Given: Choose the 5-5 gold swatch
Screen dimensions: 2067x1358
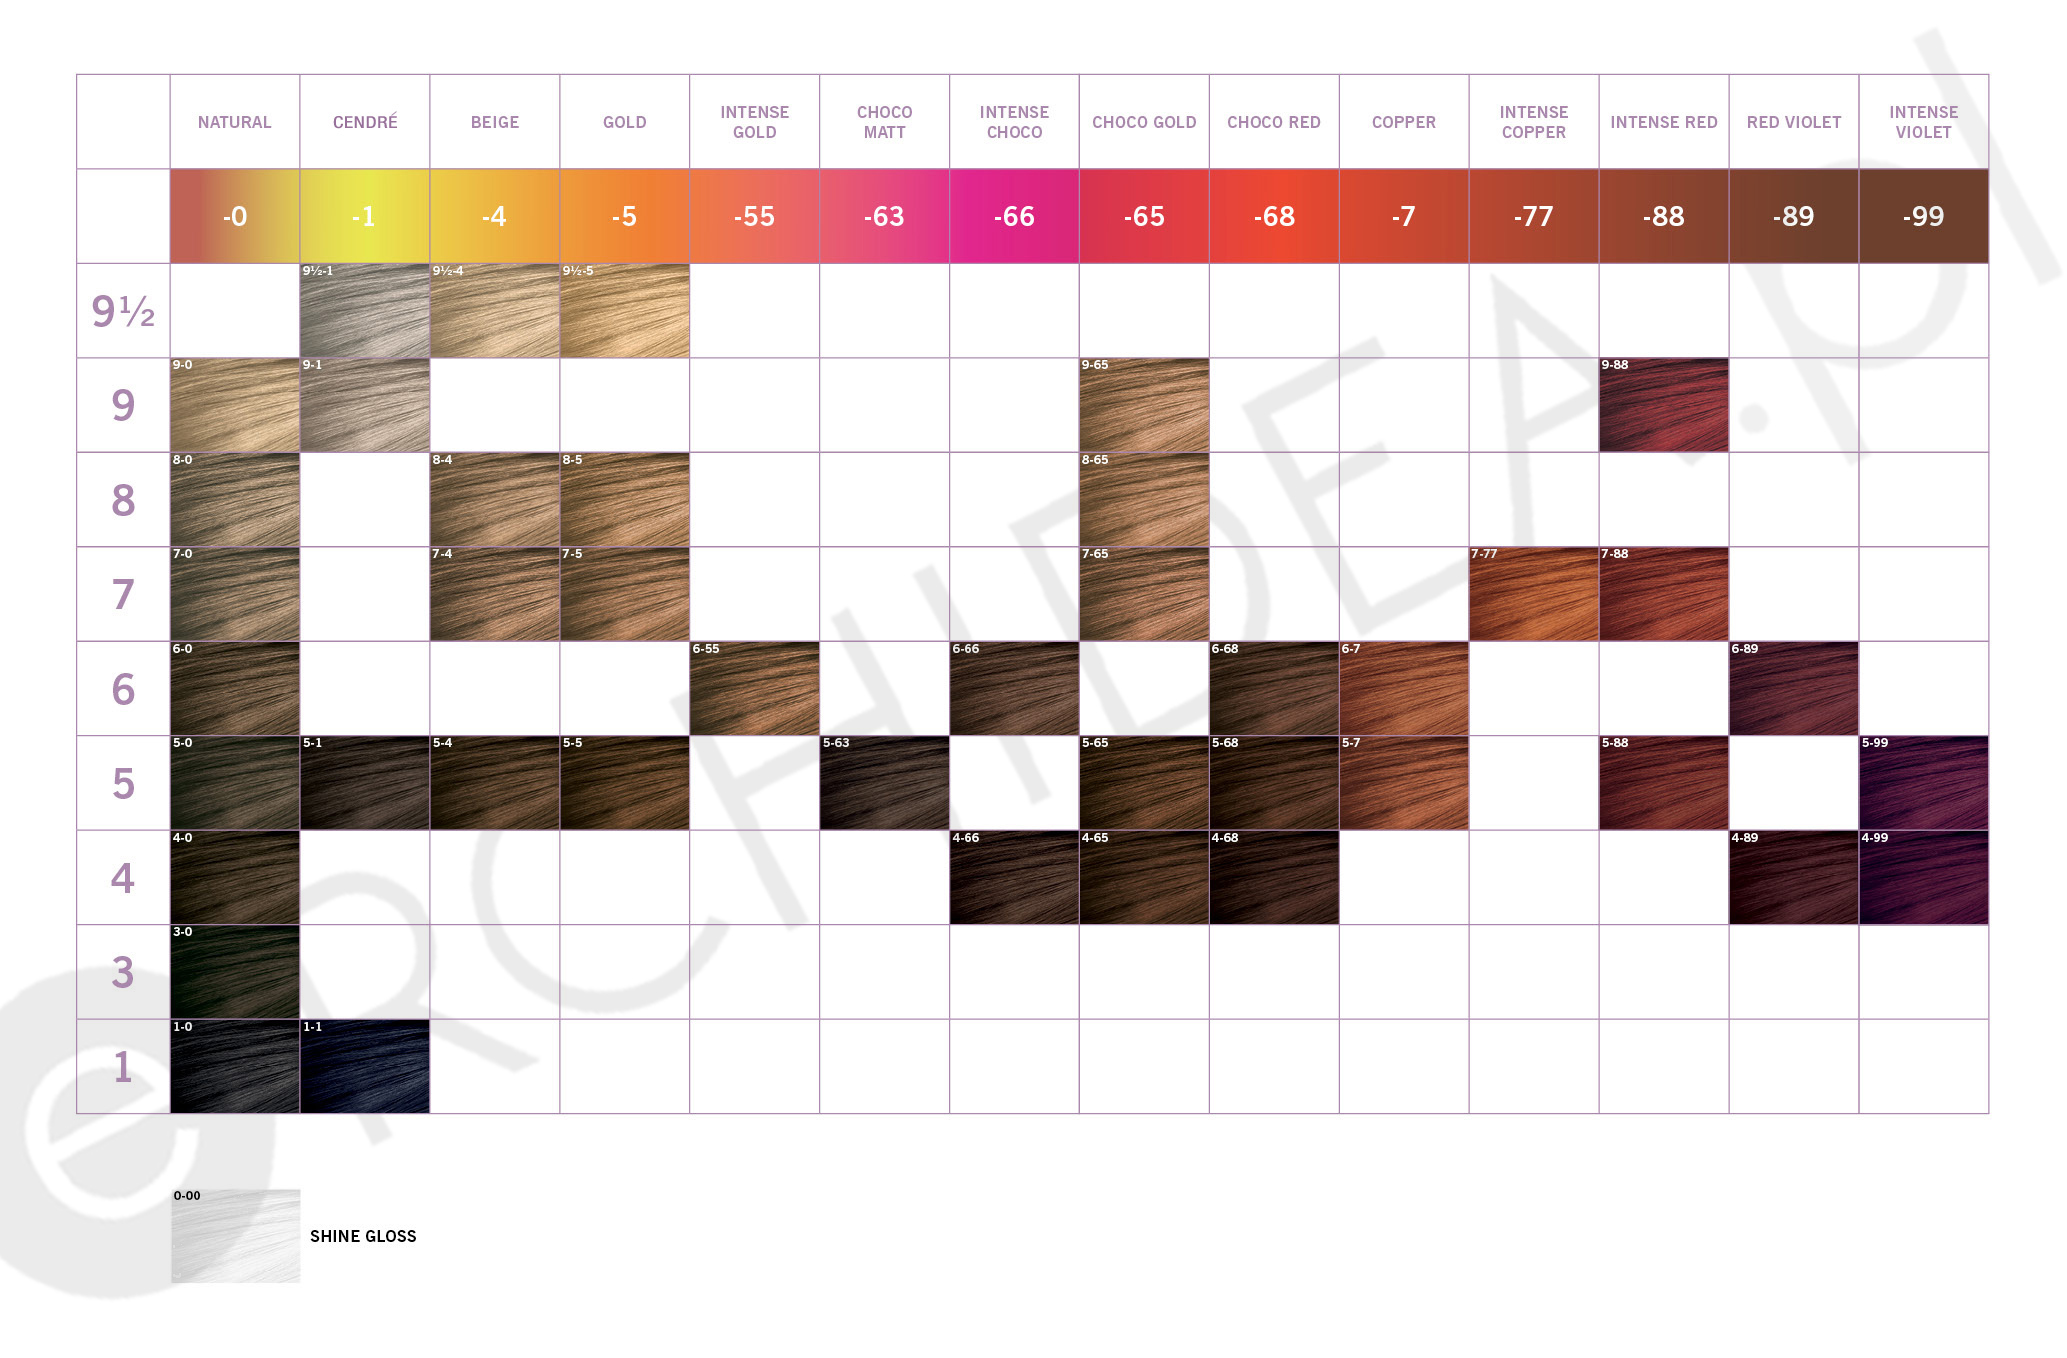Looking at the screenshot, I should coord(625,783).
